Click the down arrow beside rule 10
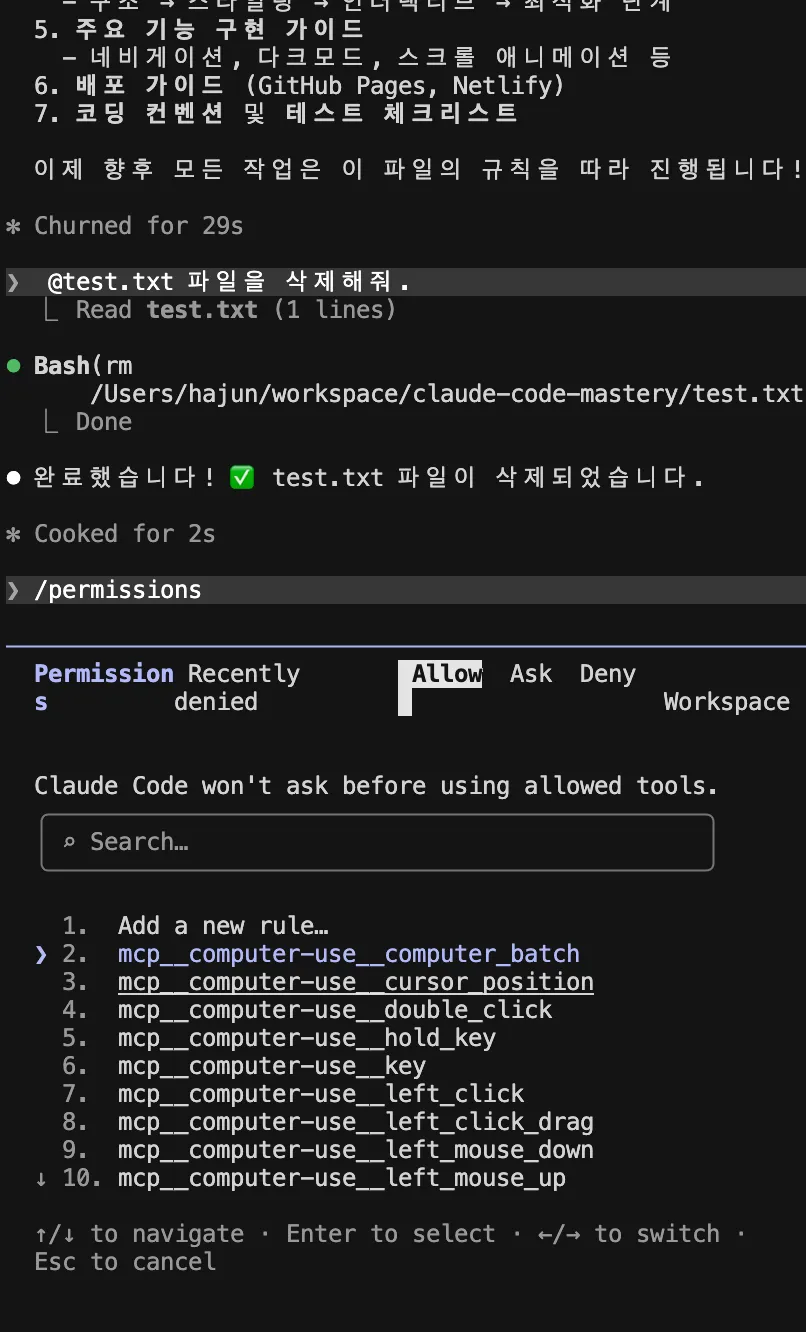 41,1179
